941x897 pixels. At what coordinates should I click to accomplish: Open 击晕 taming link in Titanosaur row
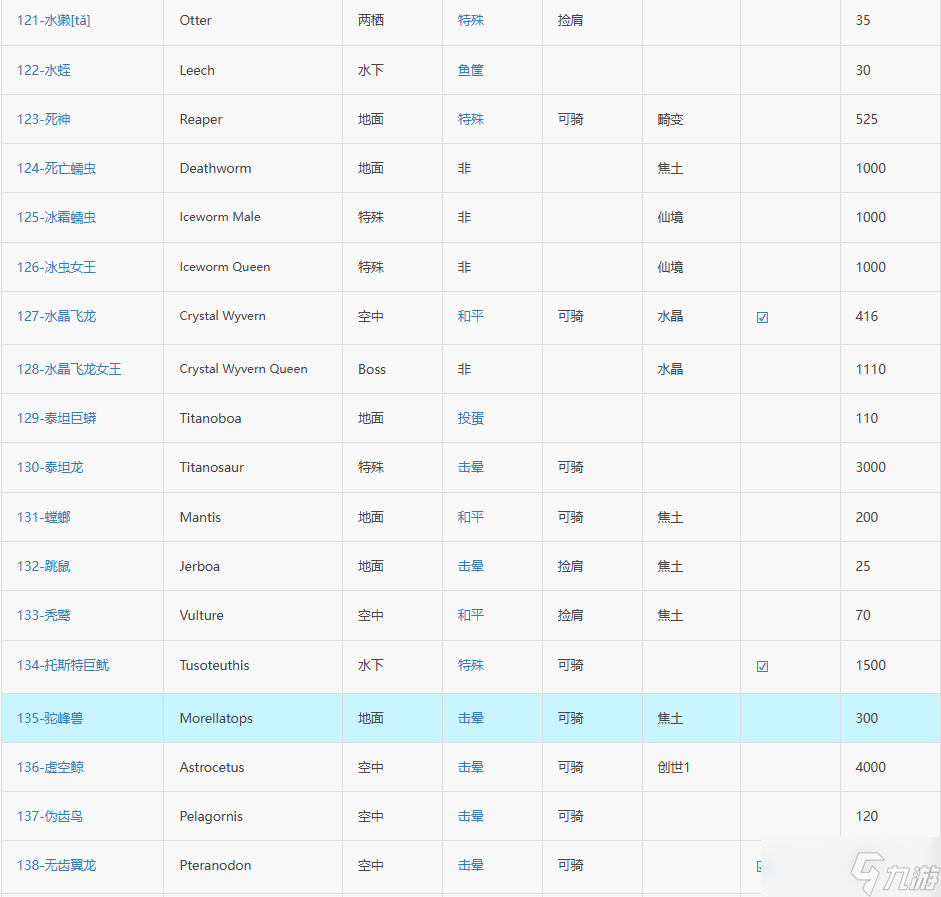(x=470, y=467)
